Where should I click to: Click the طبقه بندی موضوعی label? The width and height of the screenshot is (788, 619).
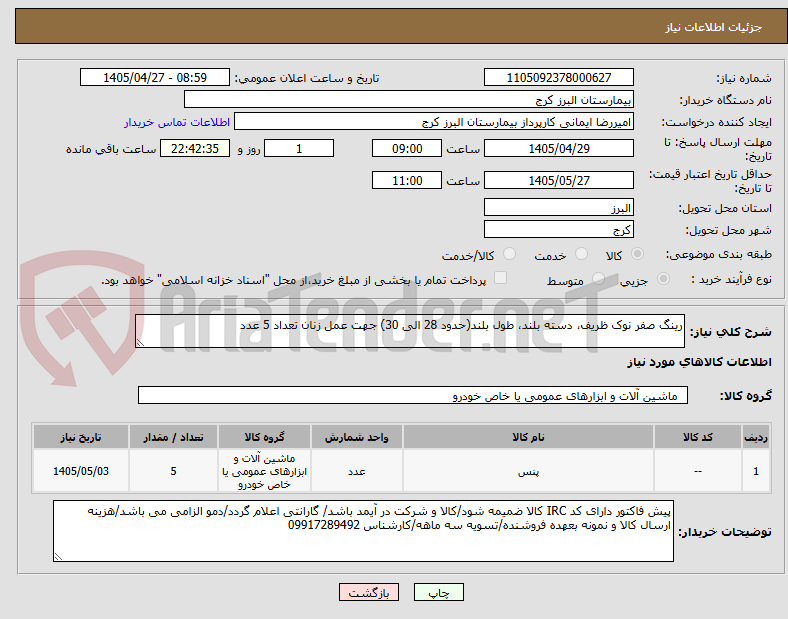click(719, 255)
